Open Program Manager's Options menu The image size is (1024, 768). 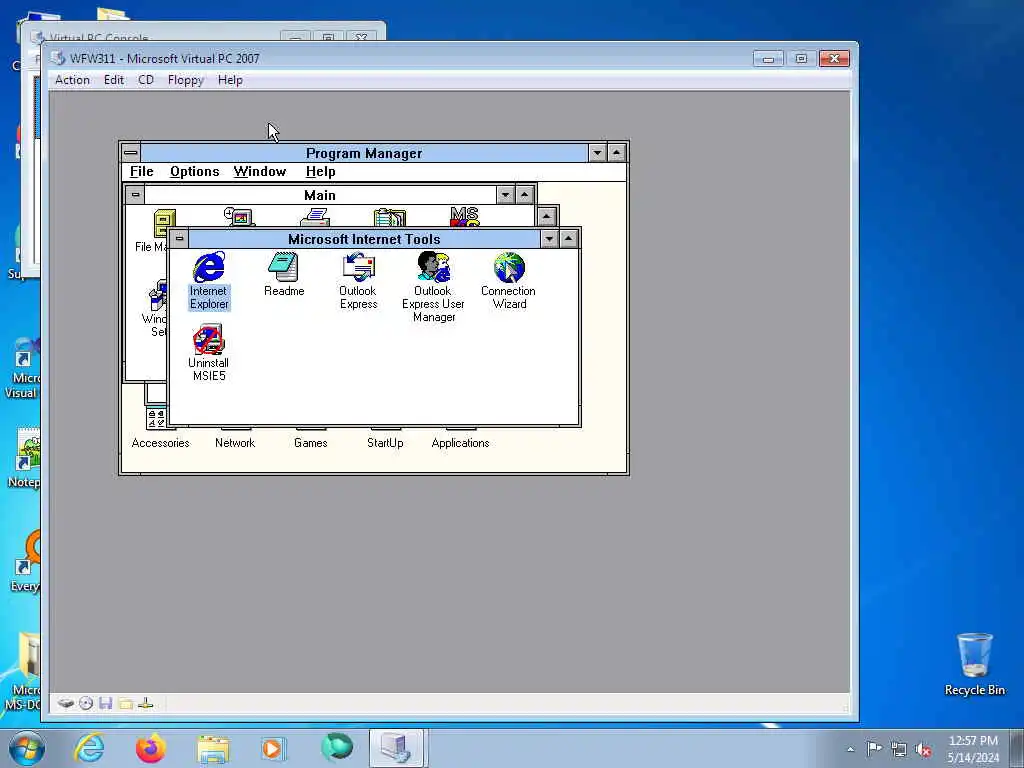(x=195, y=171)
